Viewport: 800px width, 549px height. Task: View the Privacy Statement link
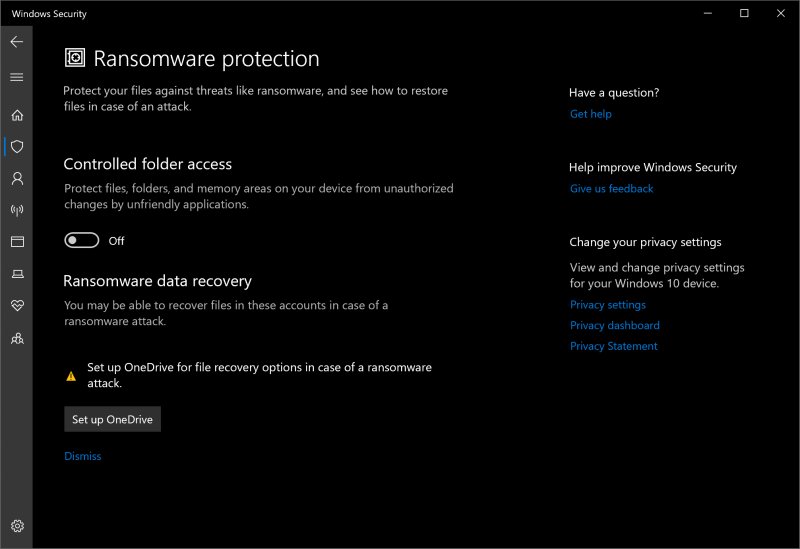coord(614,346)
